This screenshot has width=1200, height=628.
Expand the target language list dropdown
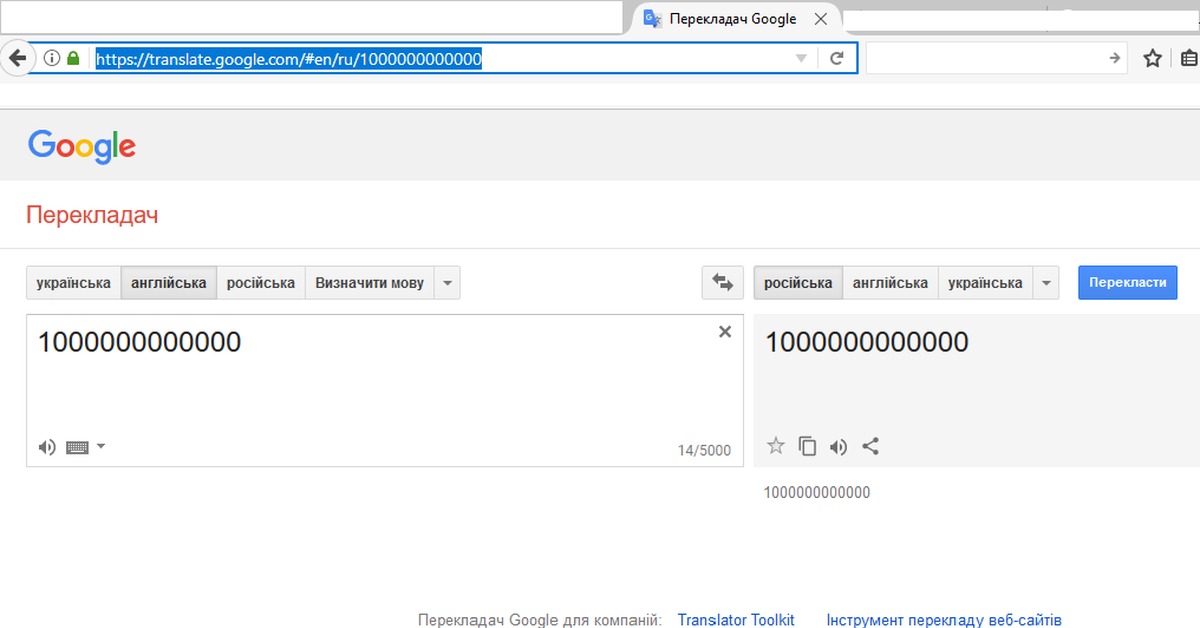1046,283
